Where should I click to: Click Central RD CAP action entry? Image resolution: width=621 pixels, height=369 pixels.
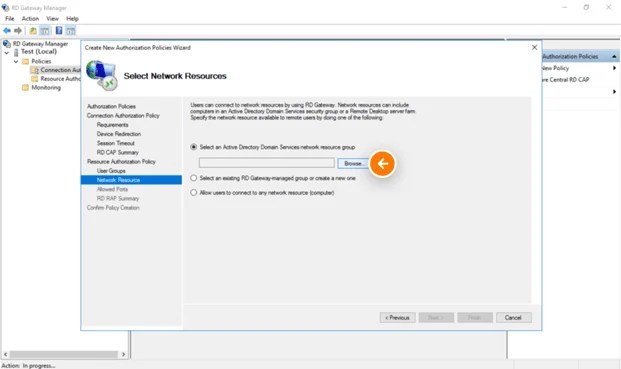coord(566,80)
